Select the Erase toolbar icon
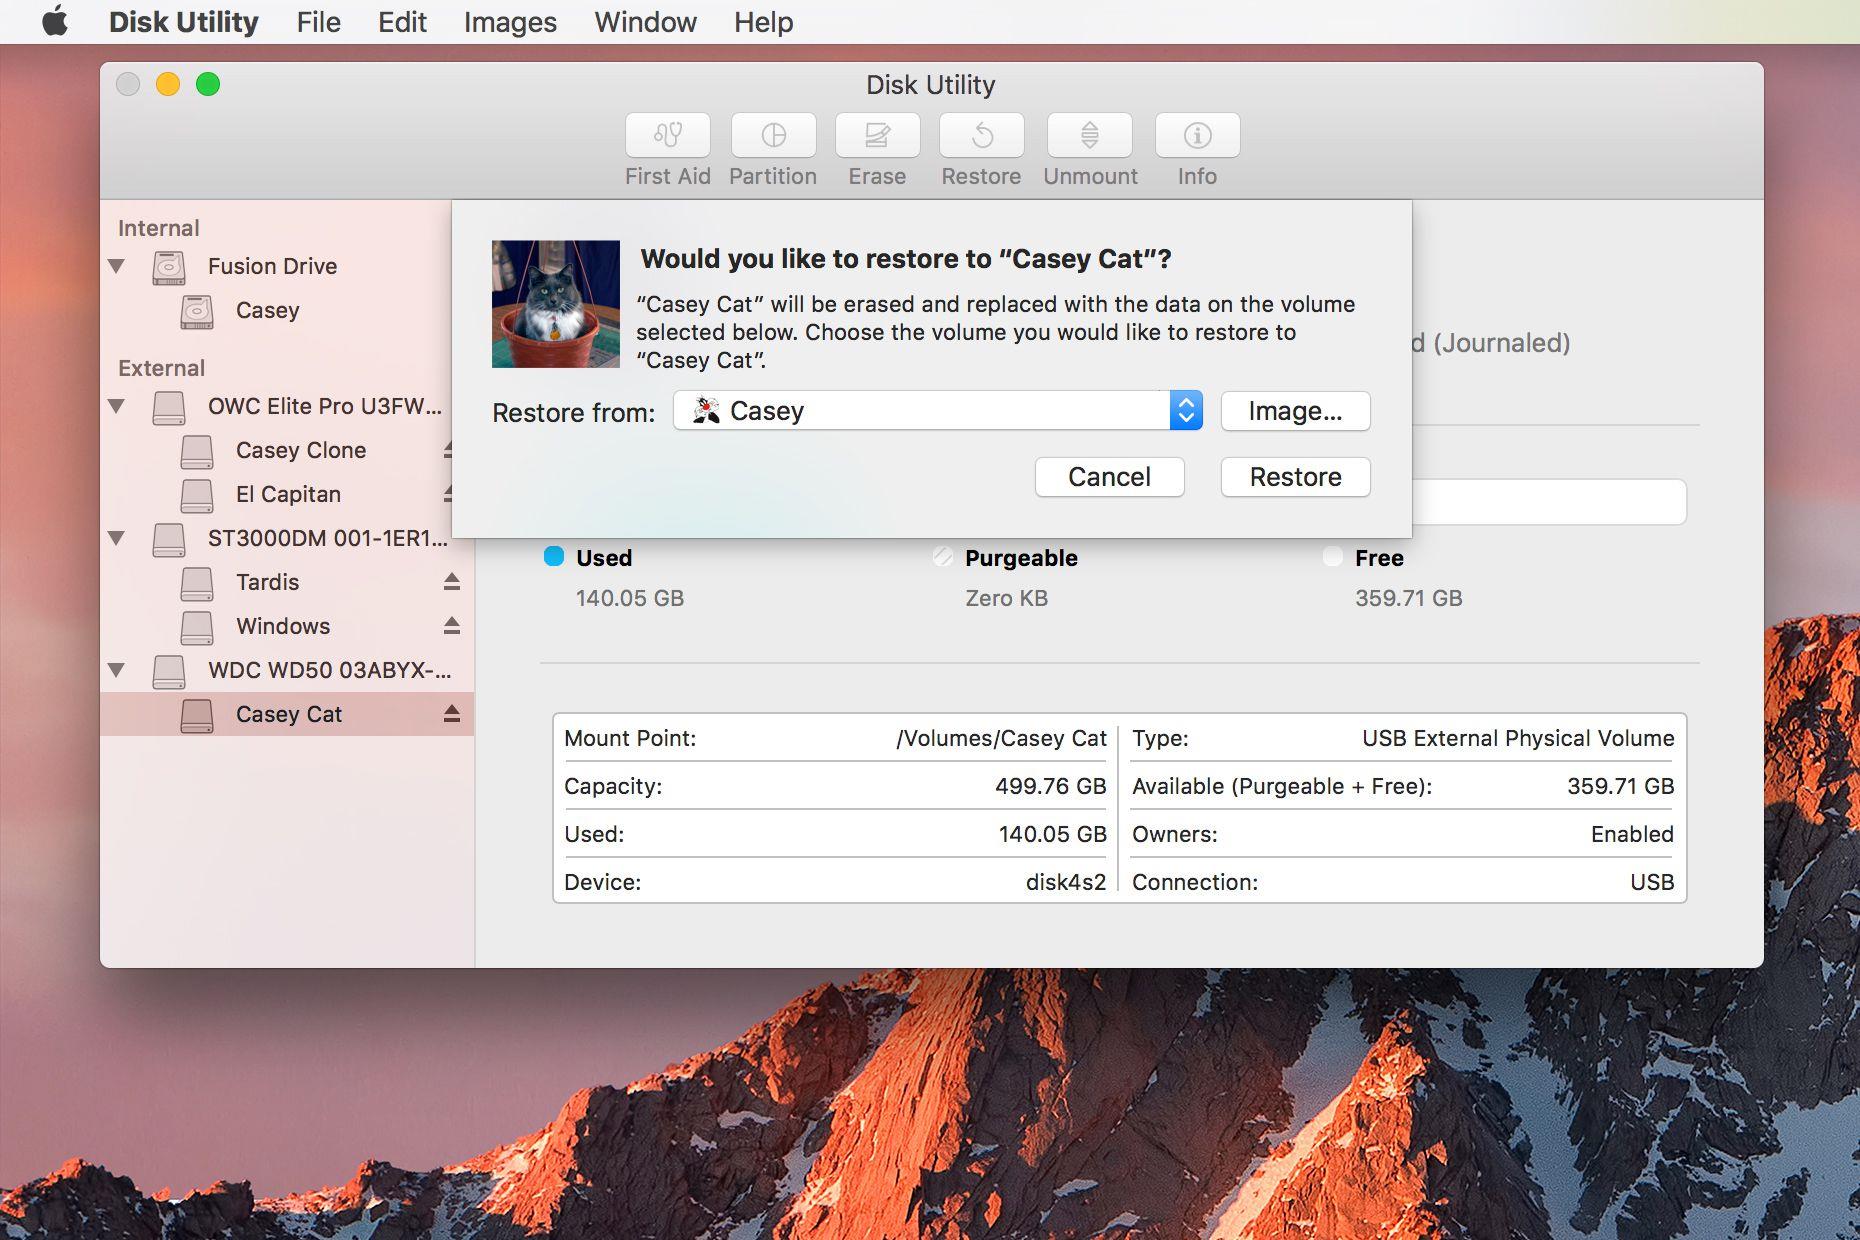This screenshot has width=1860, height=1240. click(x=877, y=135)
